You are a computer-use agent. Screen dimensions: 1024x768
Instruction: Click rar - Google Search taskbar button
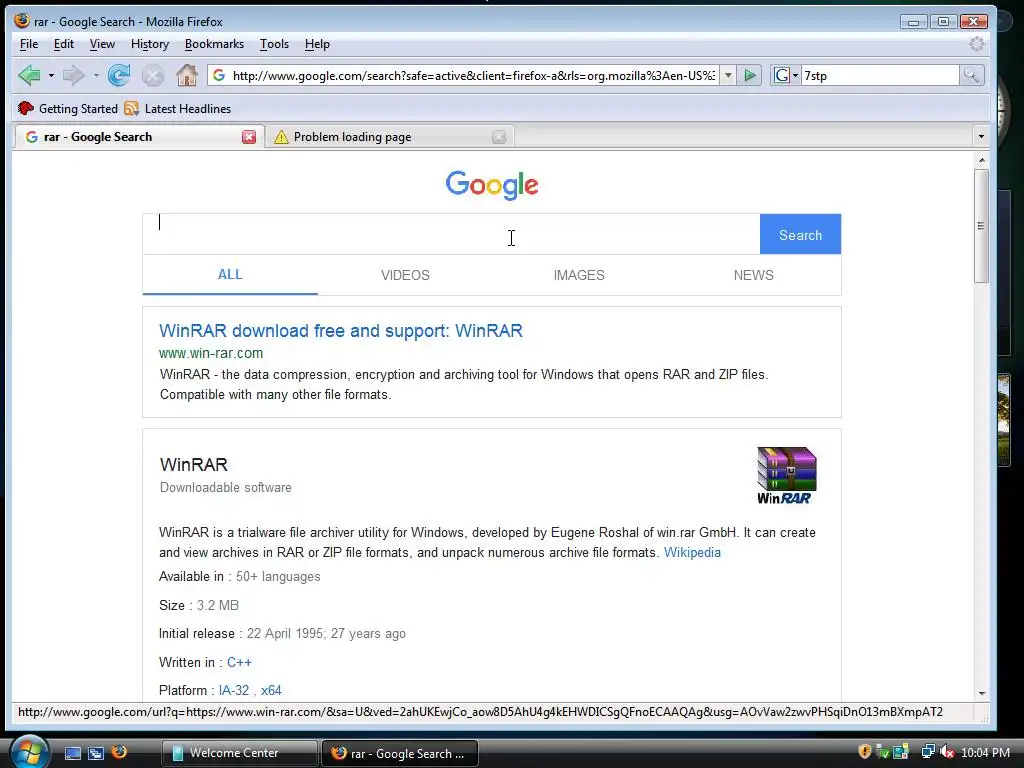coord(400,753)
